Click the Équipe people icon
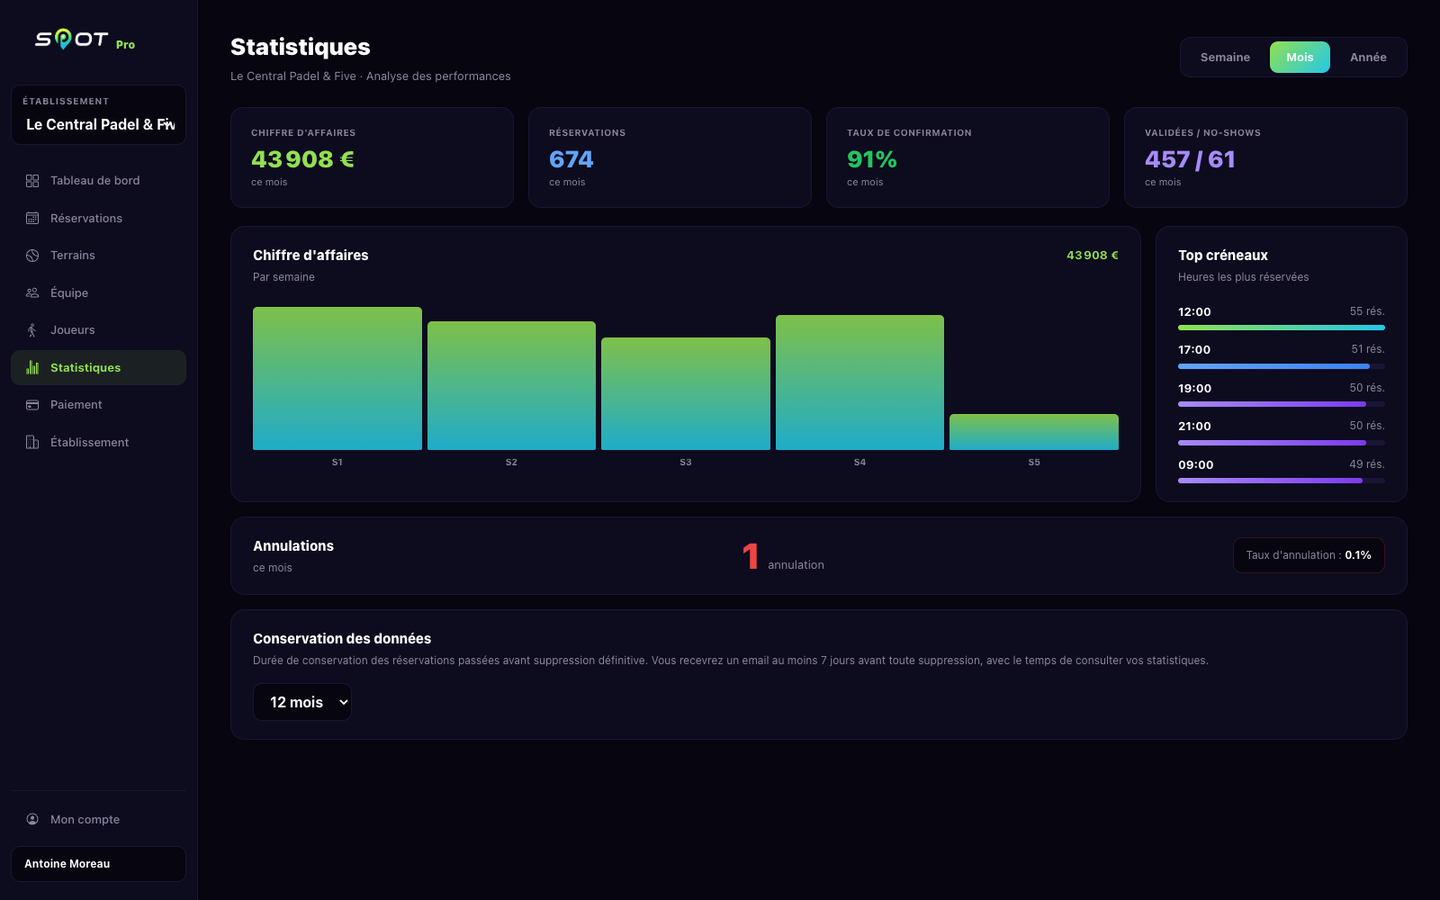 pos(32,293)
